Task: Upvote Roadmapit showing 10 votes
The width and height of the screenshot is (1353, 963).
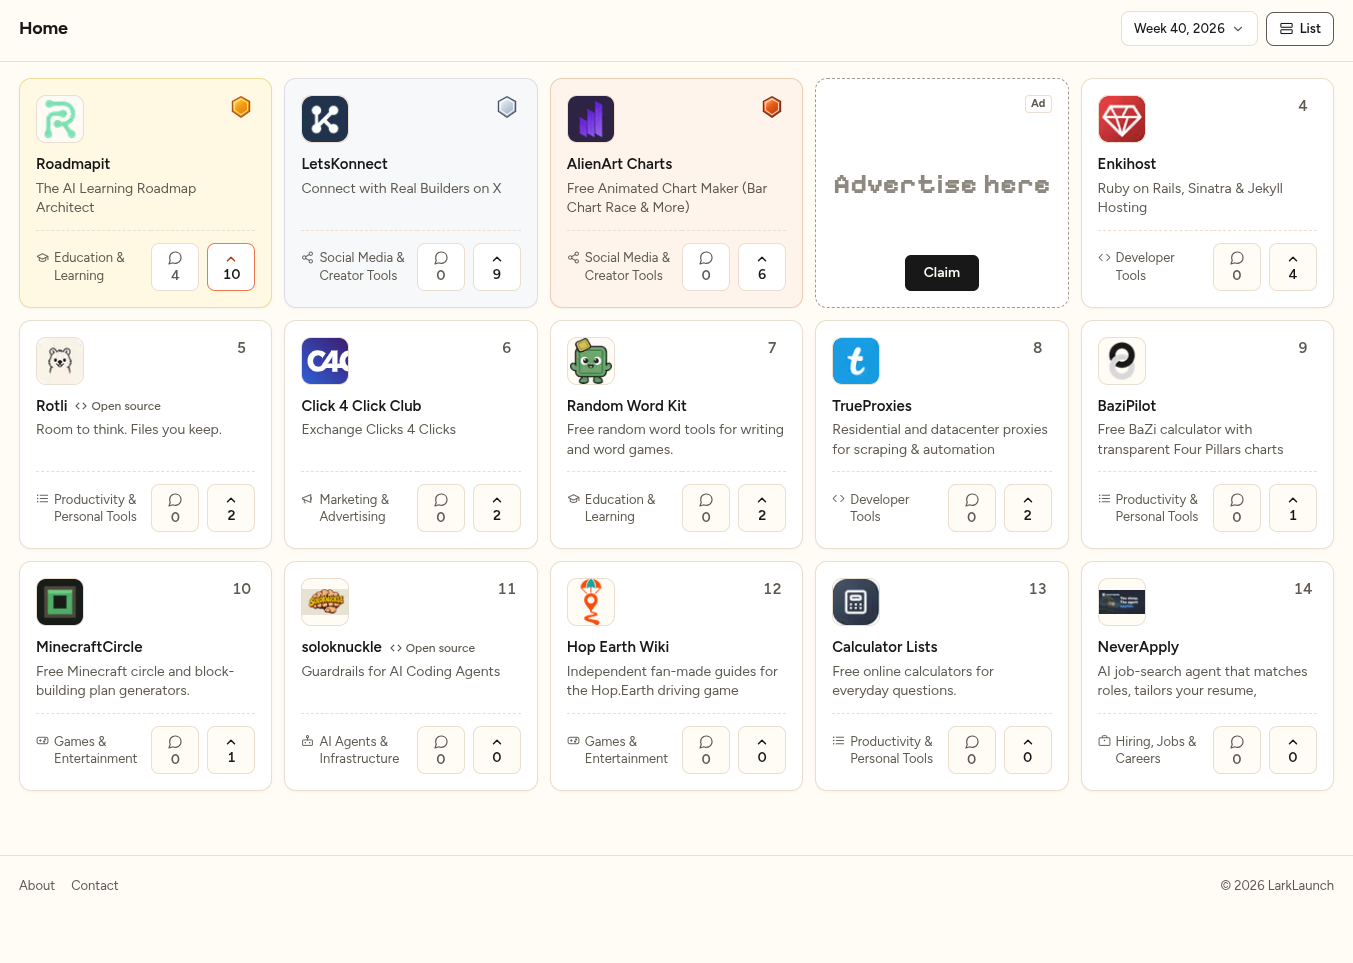Action: (231, 267)
